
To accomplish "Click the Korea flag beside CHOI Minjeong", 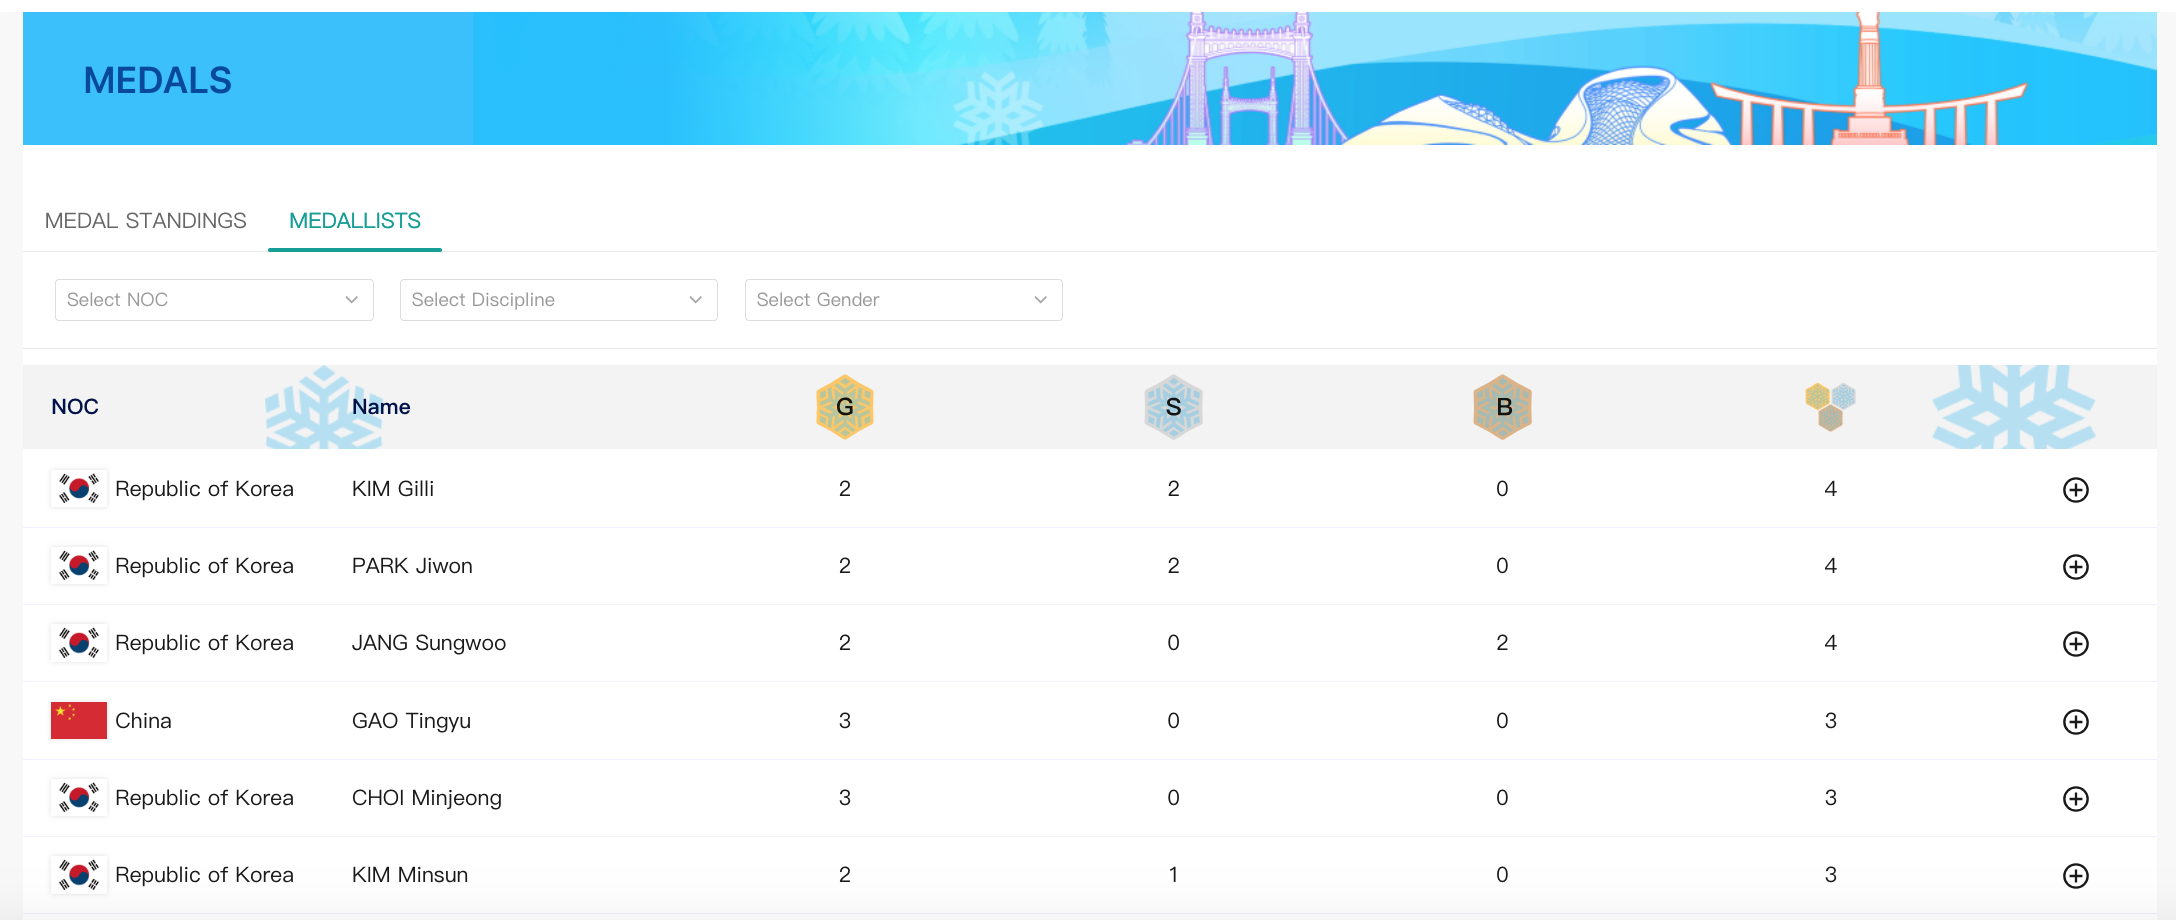I will point(79,798).
